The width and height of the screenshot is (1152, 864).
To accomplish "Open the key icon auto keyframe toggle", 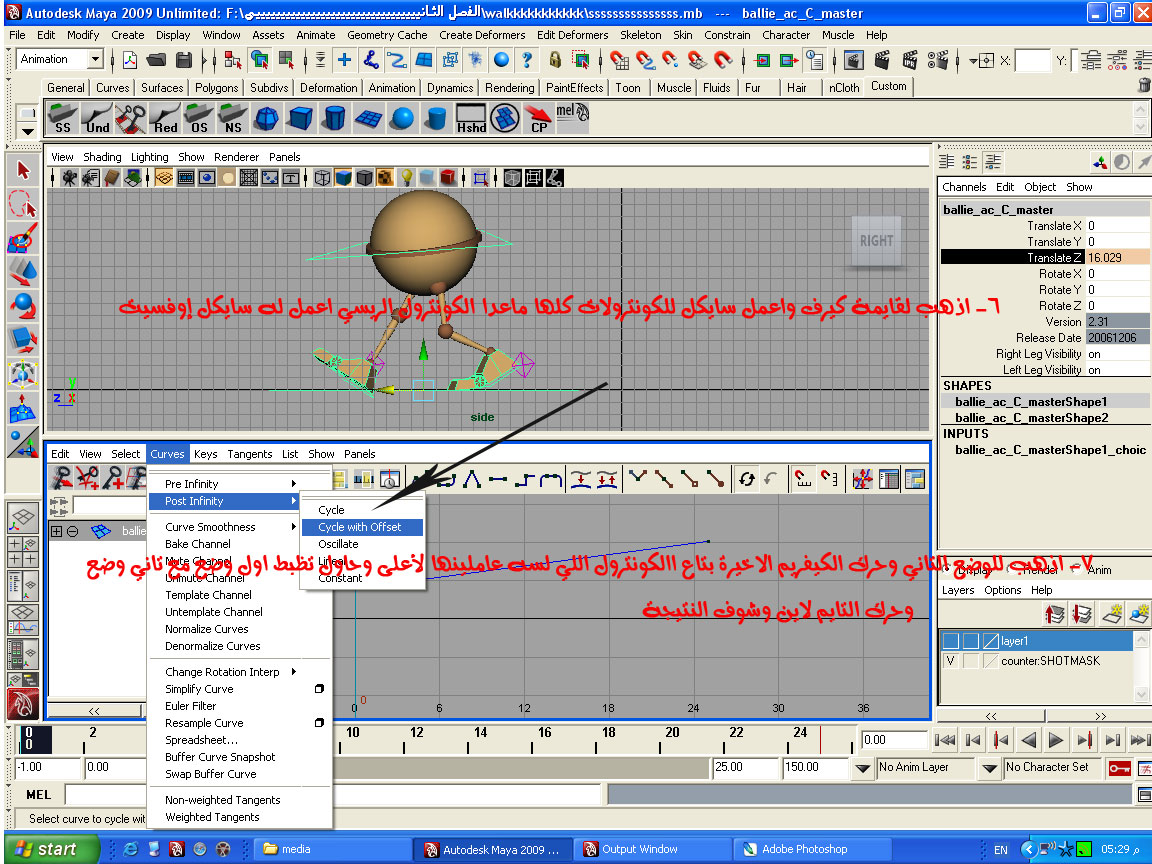I will point(1120,768).
